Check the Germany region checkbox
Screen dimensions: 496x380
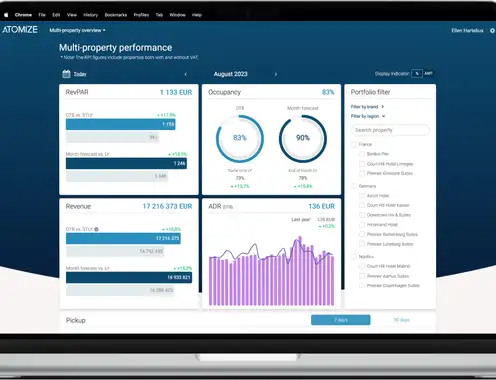(354, 186)
